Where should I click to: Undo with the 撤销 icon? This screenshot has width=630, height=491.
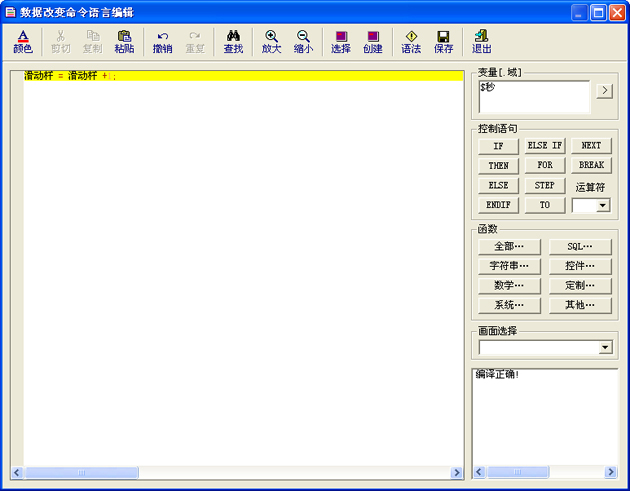[163, 42]
